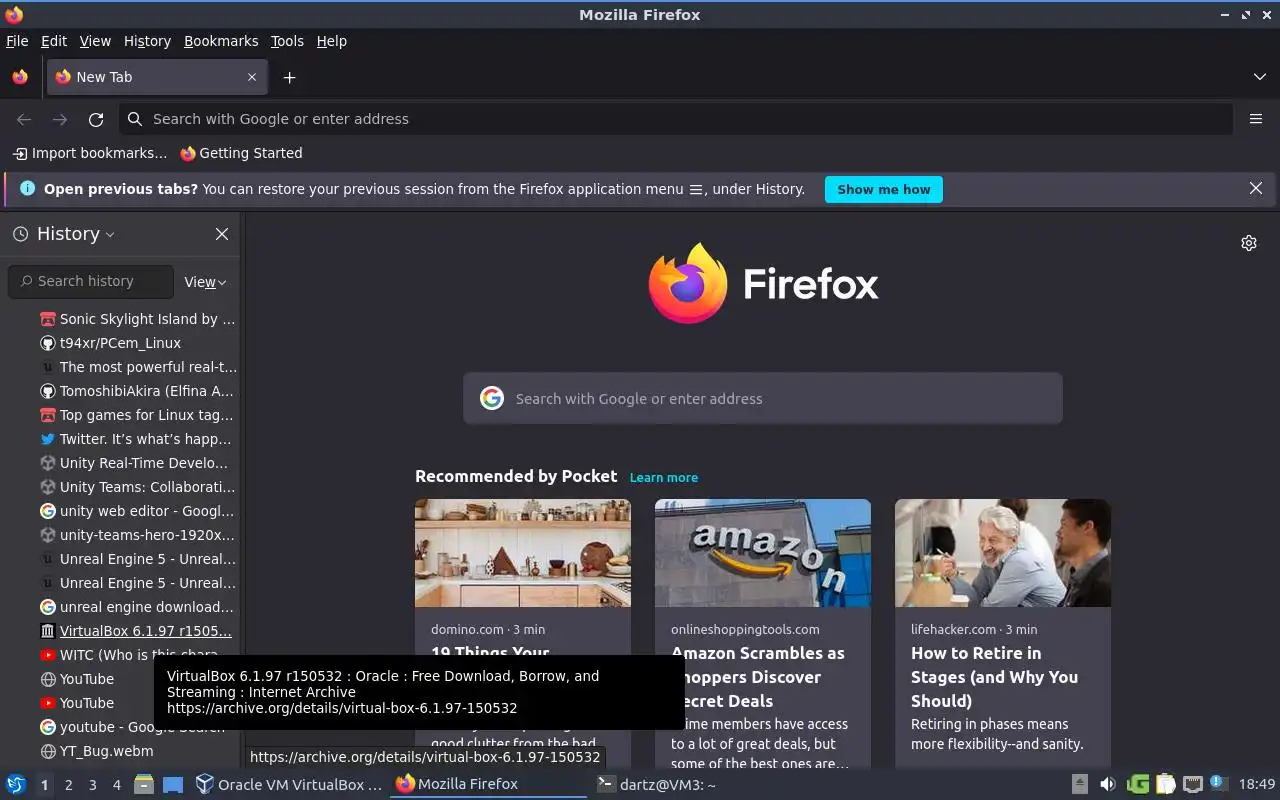Image resolution: width=1280 pixels, height=800 pixels.
Task: Switch to dartz@VM3 terminal taskbar window
Action: coord(657,784)
